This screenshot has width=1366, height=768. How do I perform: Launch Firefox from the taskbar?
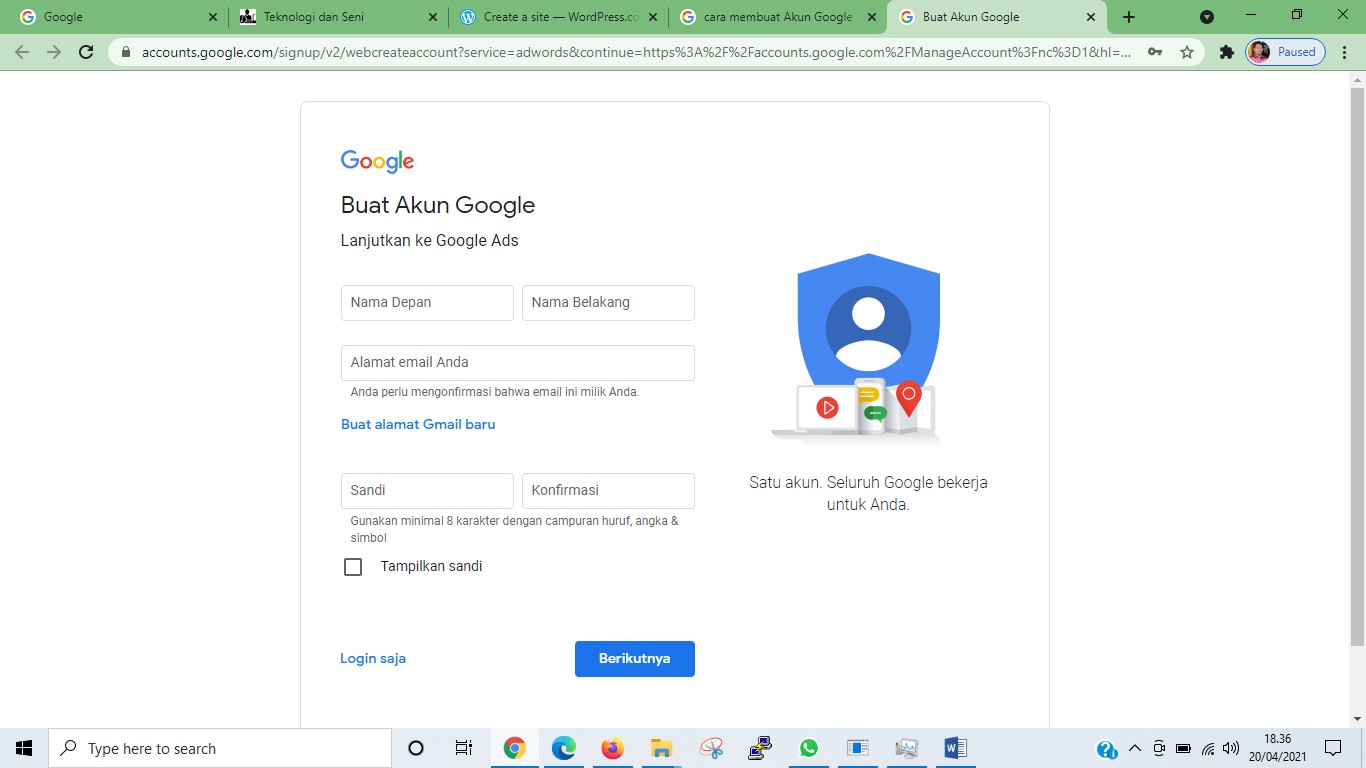(612, 748)
